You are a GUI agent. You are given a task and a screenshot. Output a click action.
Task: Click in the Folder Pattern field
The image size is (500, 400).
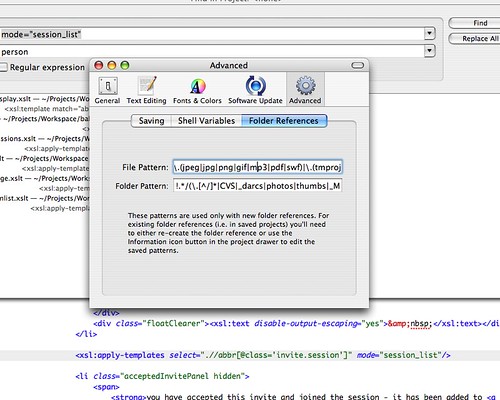(257, 186)
